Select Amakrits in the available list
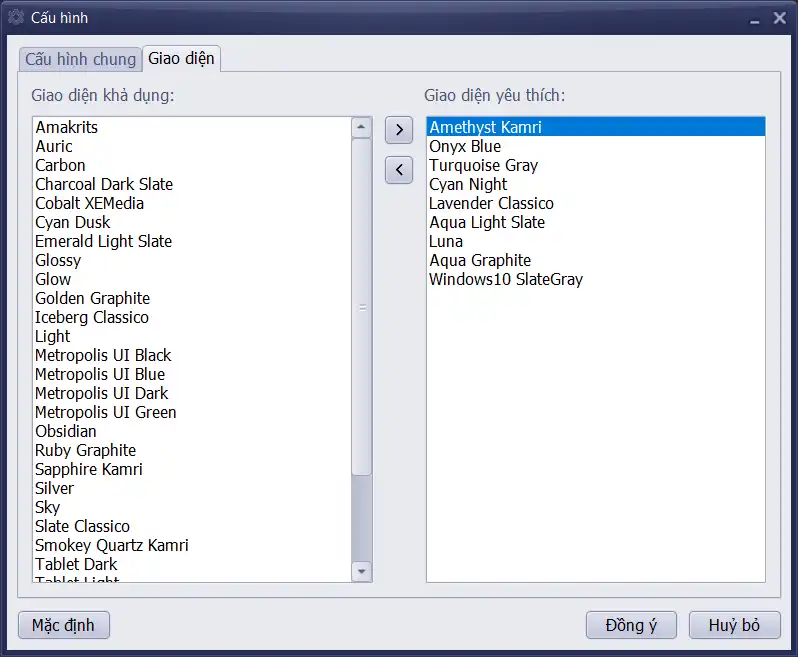Viewport: 798px width, 657px height. [x=192, y=127]
